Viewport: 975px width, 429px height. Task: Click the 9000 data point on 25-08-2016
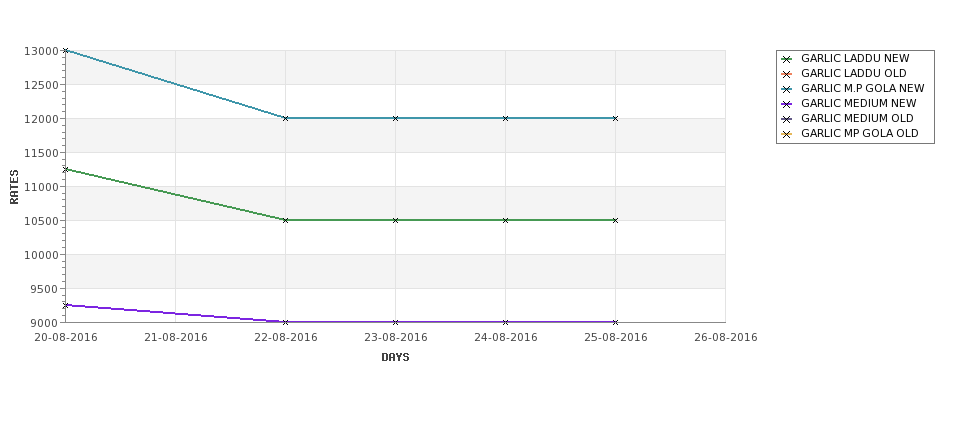tap(615, 322)
